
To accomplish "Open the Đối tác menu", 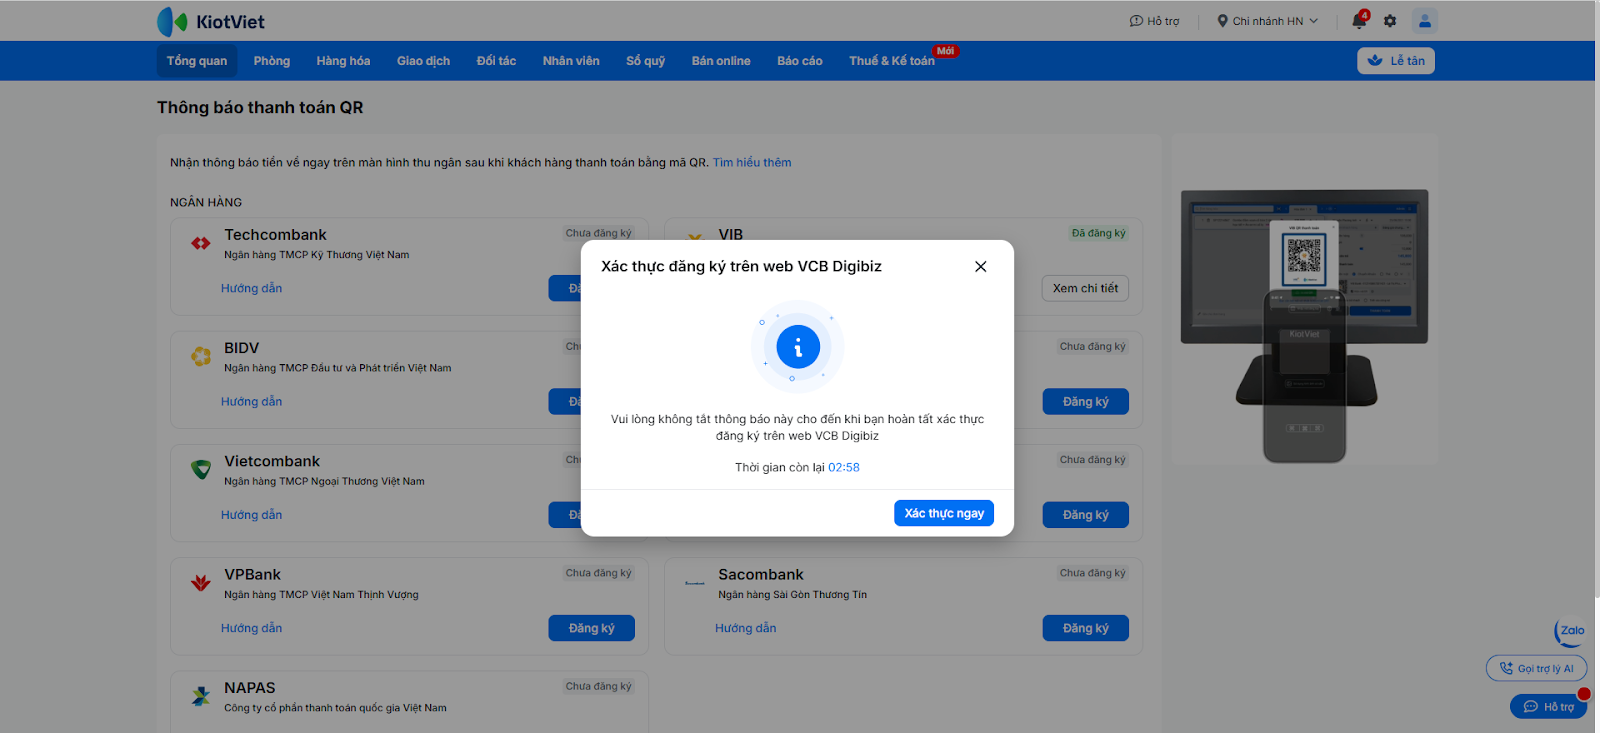I will tap(496, 61).
